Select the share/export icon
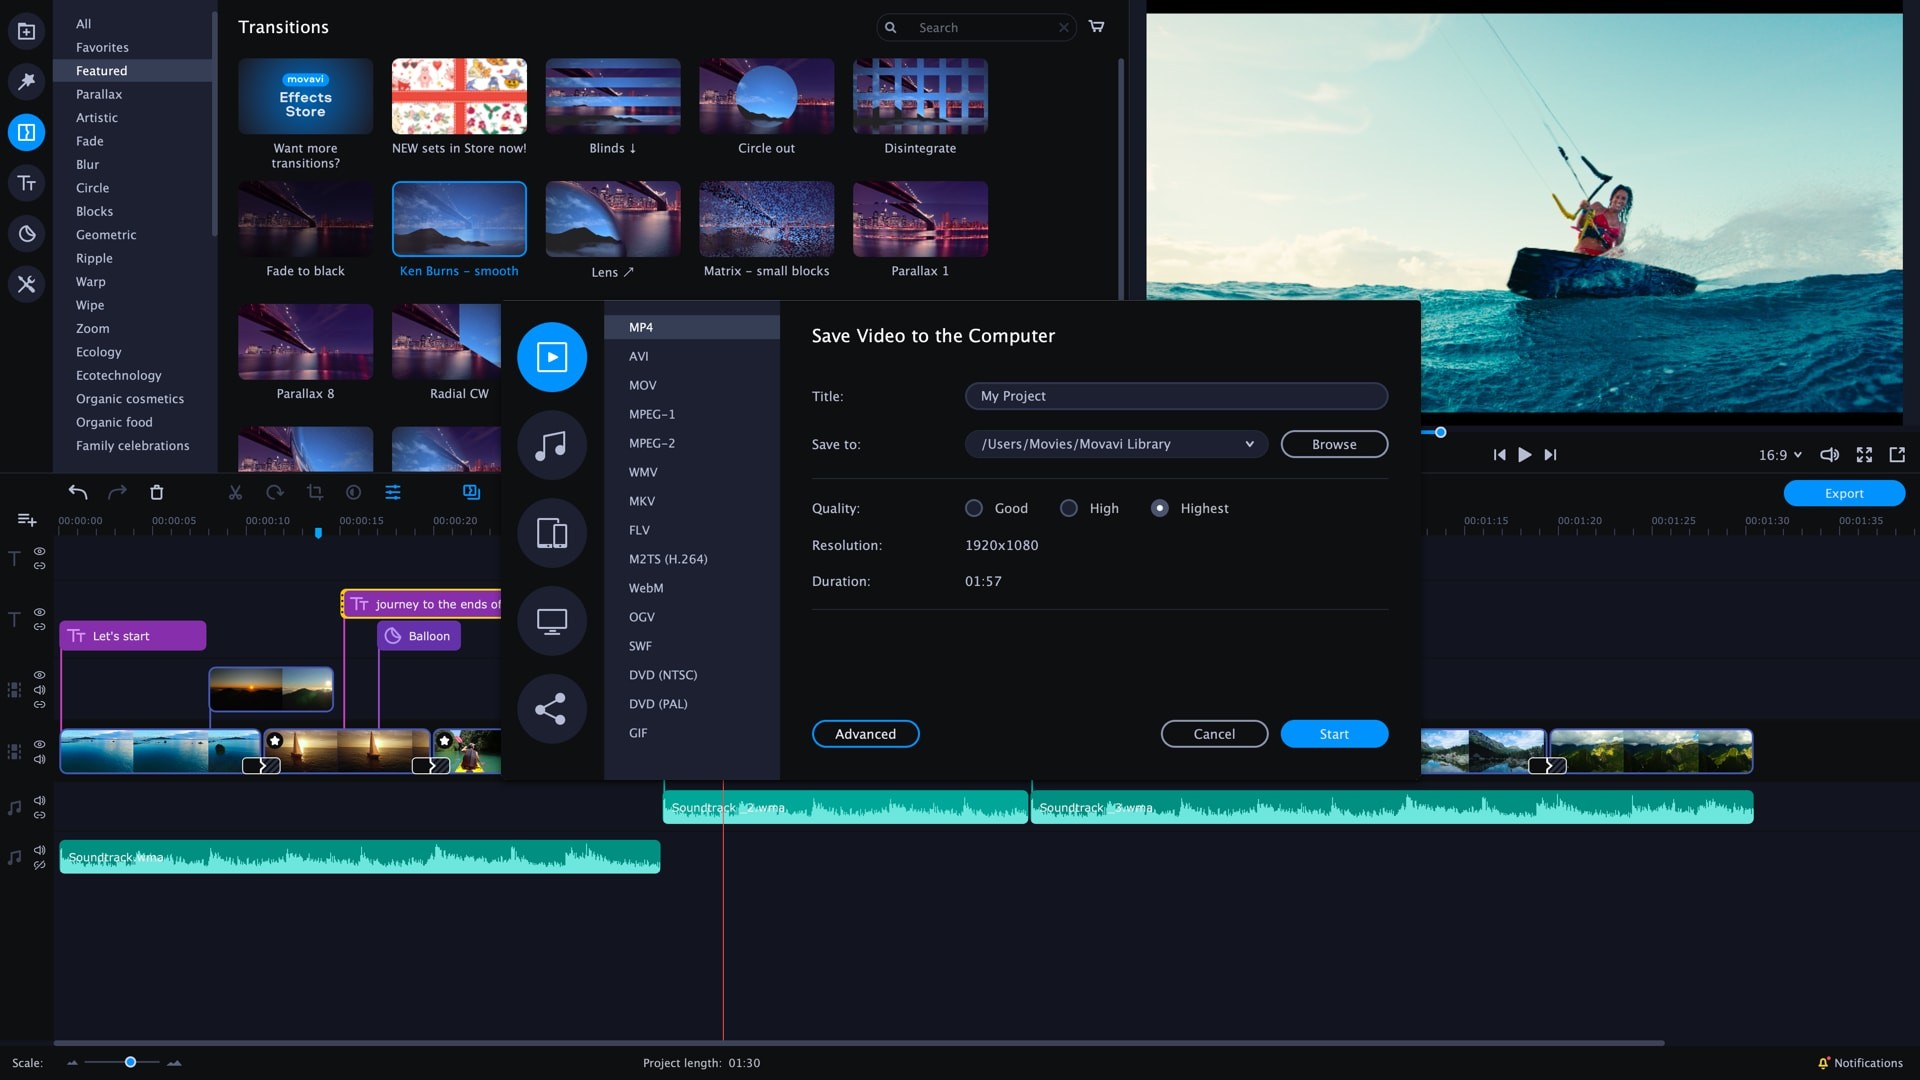The image size is (1920, 1080). (x=550, y=709)
